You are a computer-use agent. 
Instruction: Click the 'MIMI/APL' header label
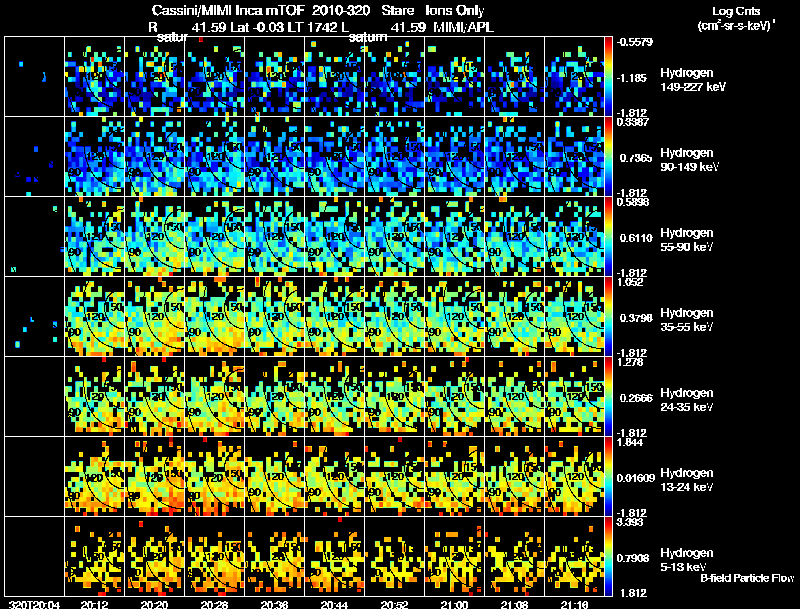[x=463, y=27]
